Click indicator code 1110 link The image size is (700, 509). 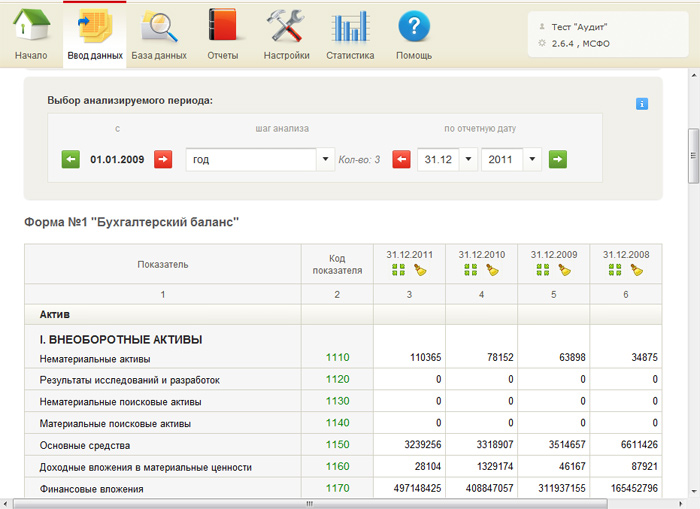[x=337, y=357]
